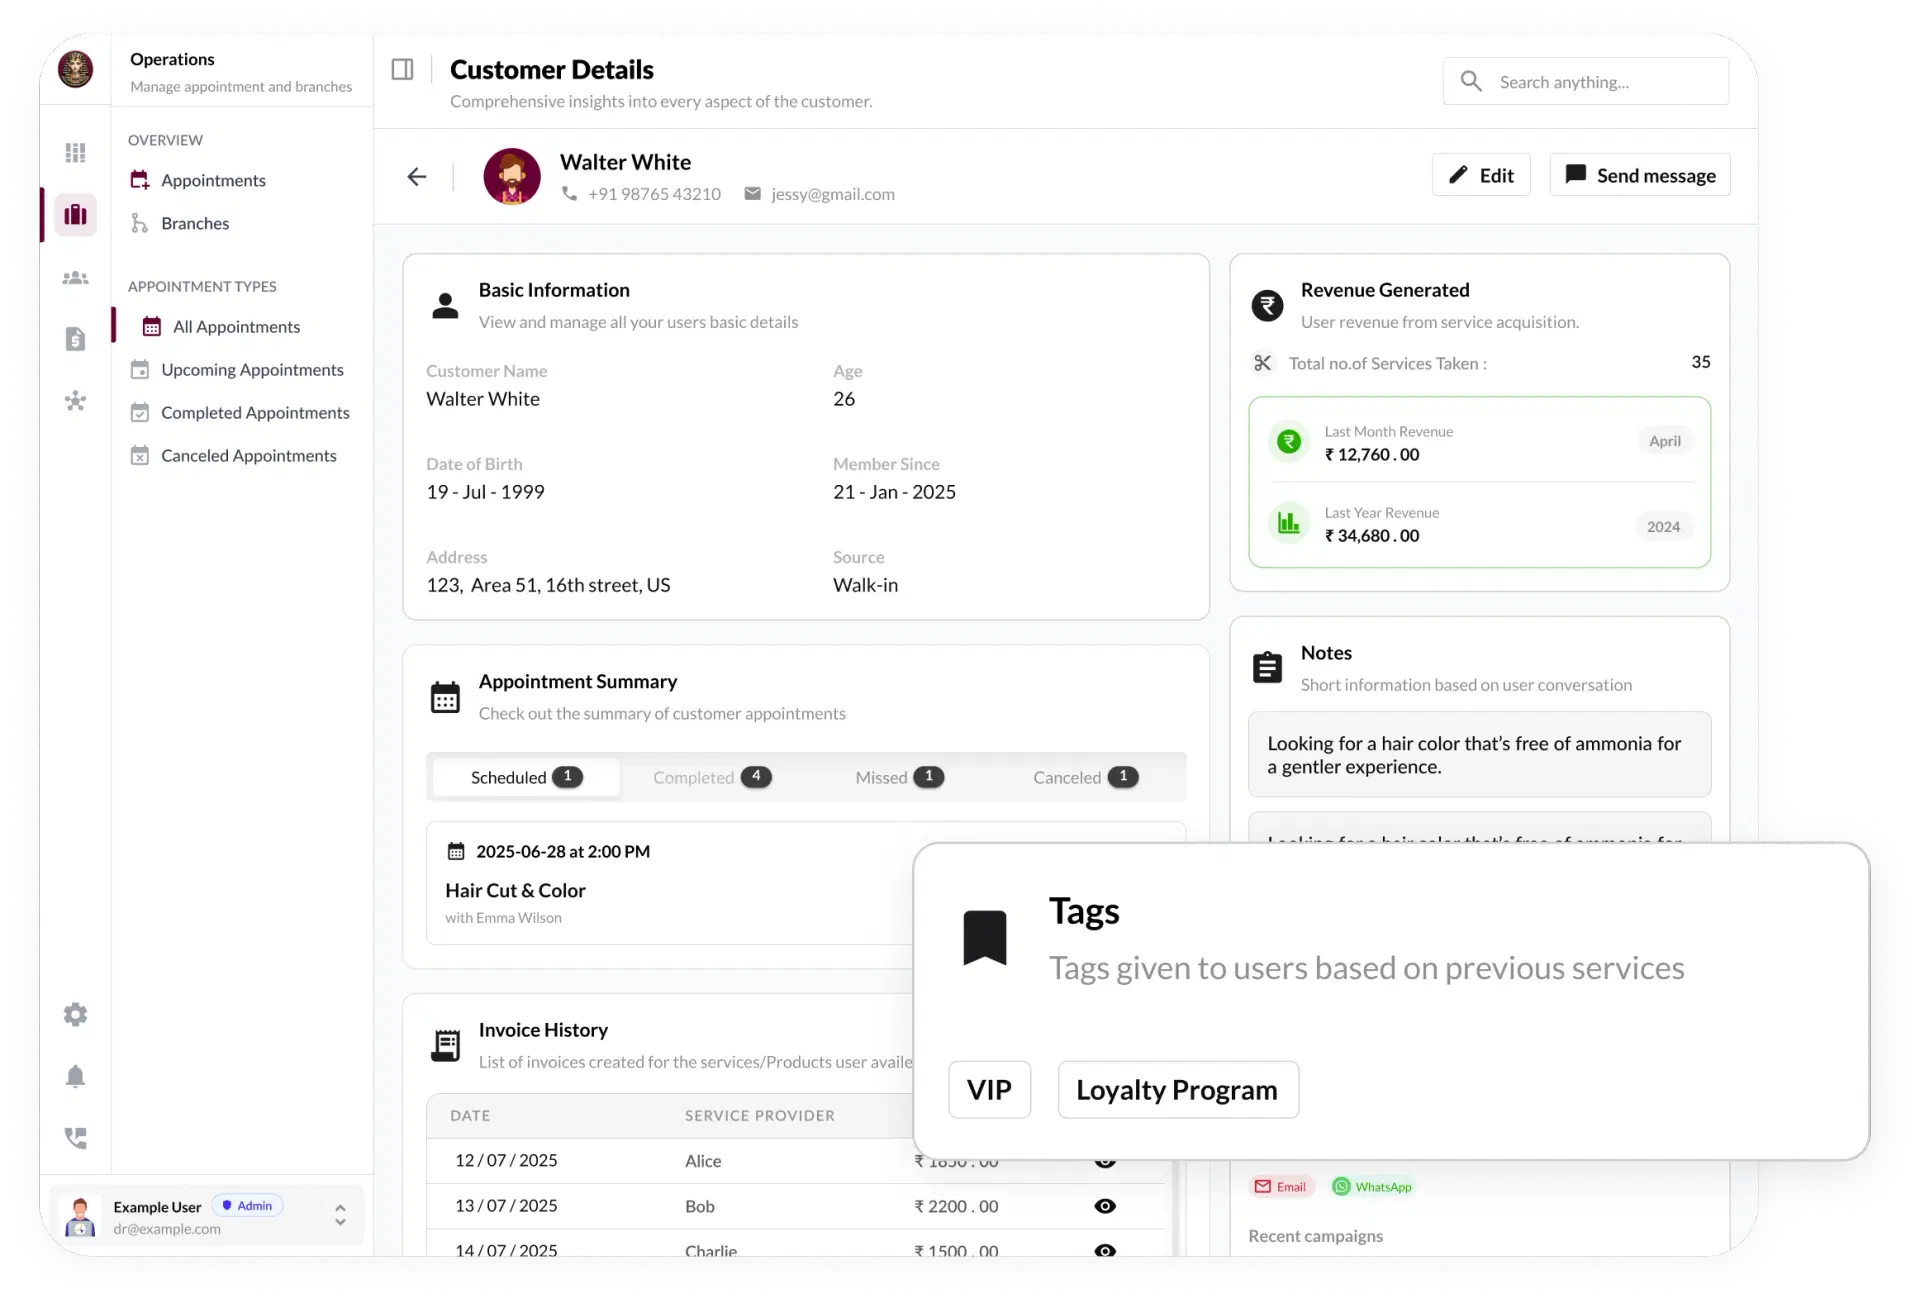View invoice from Bob with eye icon
This screenshot has height=1303, width=1920.
pos(1105,1206)
